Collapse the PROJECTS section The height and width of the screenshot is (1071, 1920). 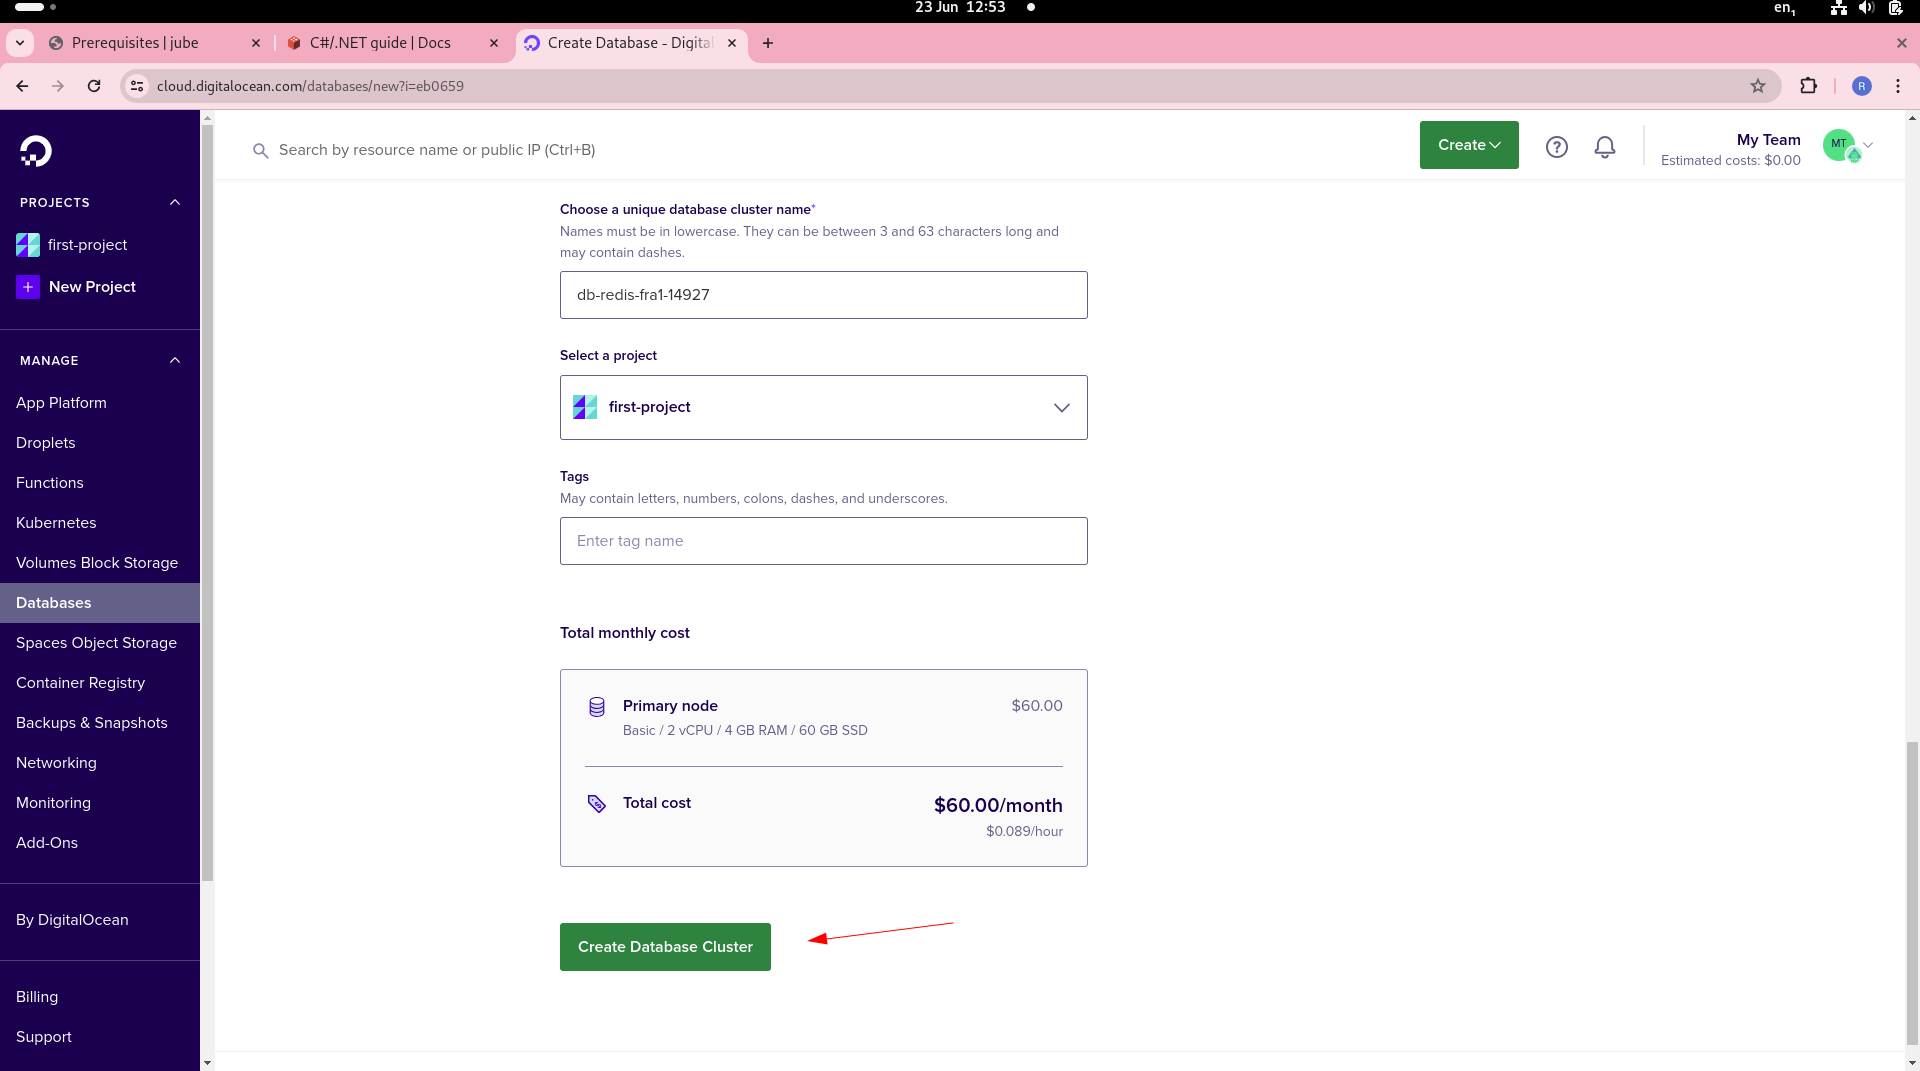[175, 203]
